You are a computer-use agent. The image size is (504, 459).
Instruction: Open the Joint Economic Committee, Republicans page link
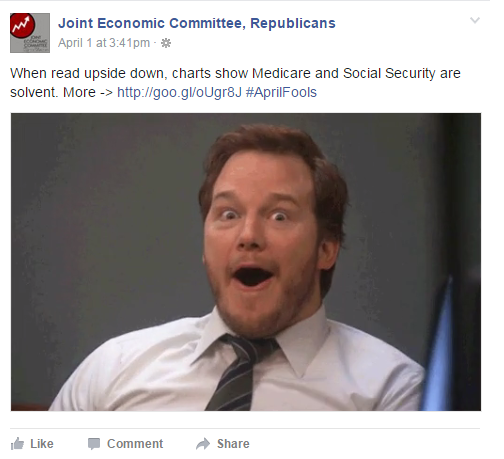[197, 23]
